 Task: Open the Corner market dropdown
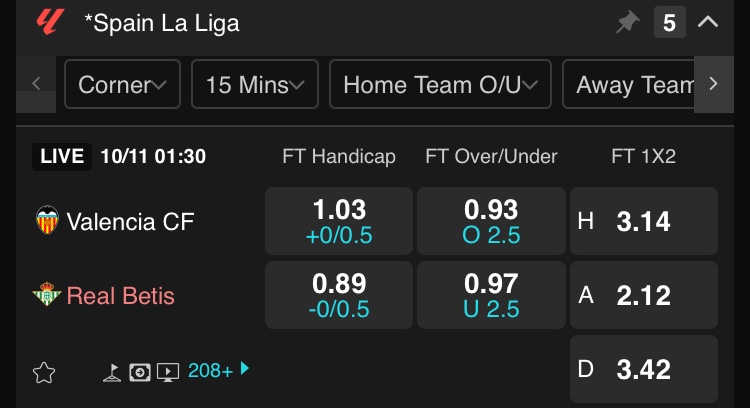[122, 84]
